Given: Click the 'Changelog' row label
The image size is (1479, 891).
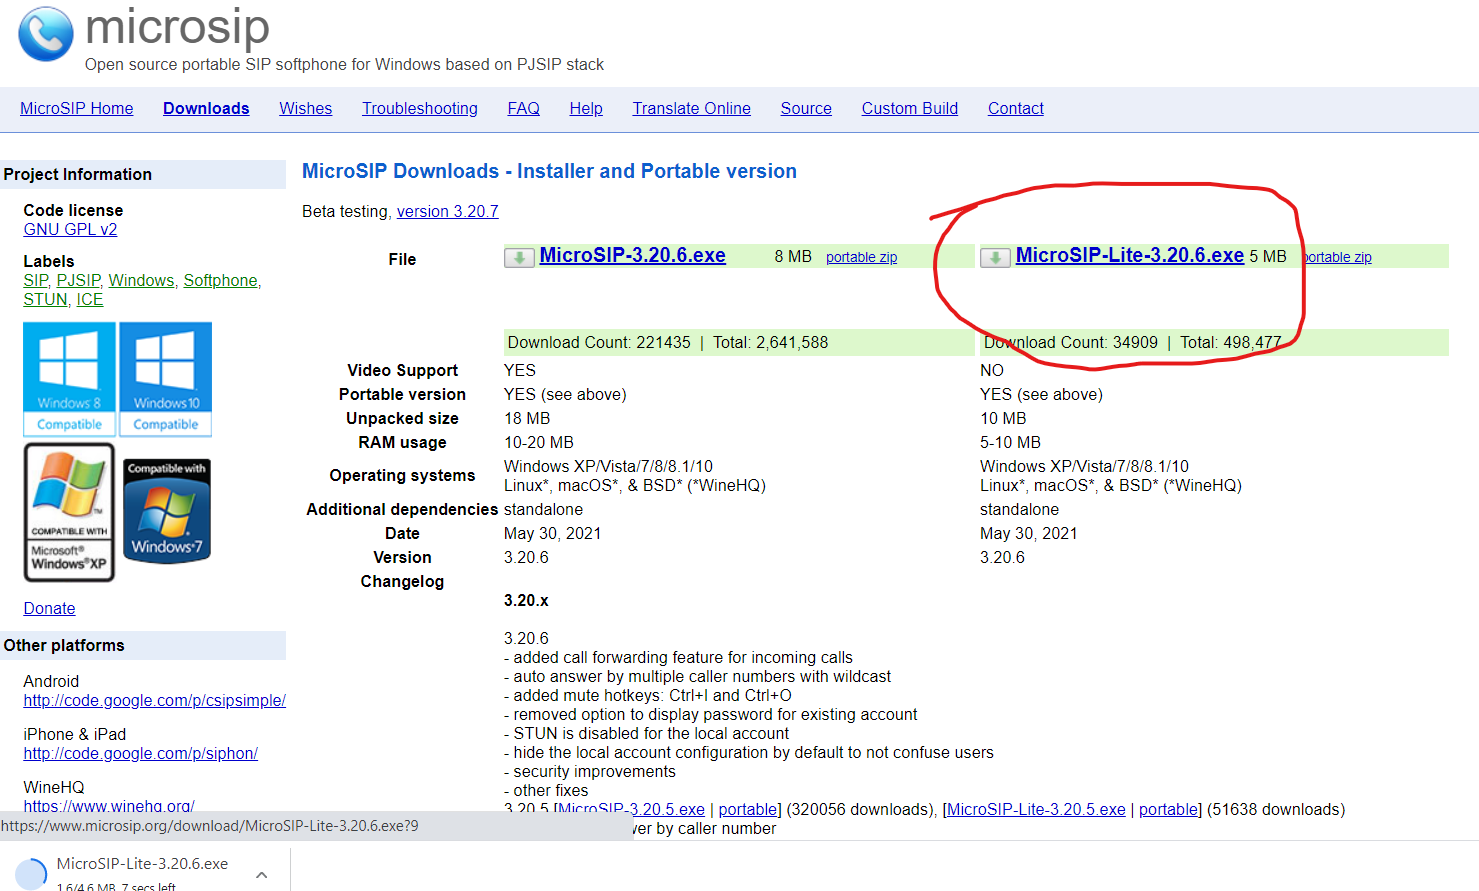Looking at the screenshot, I should coord(402,581).
